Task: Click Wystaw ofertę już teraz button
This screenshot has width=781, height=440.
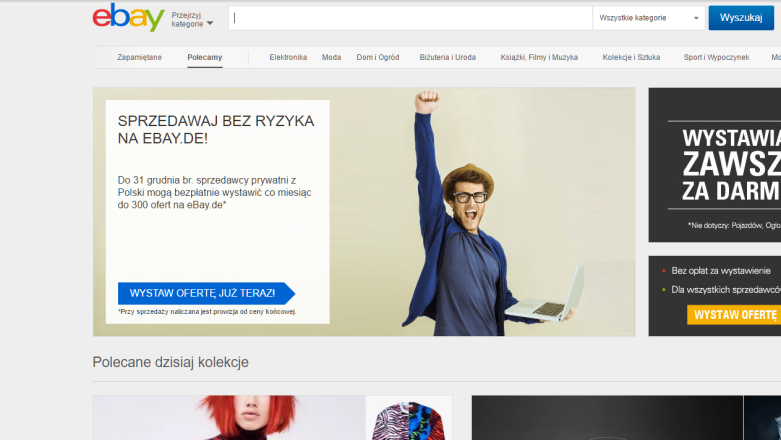Action: click(206, 293)
